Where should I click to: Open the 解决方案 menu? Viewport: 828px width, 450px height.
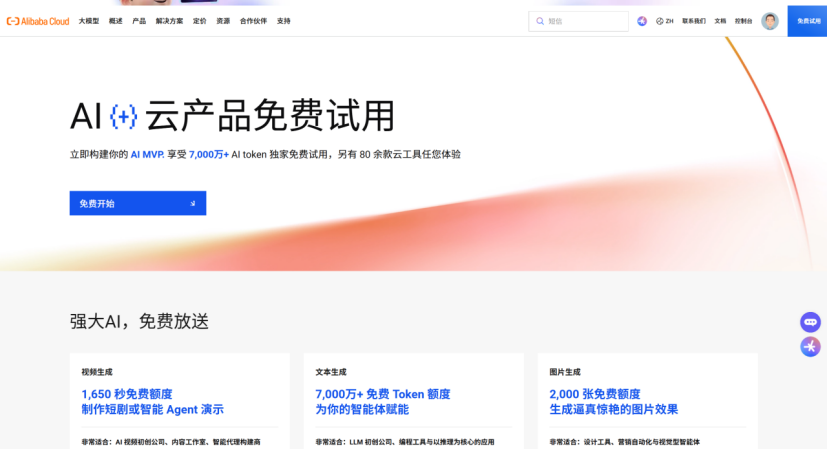click(169, 21)
